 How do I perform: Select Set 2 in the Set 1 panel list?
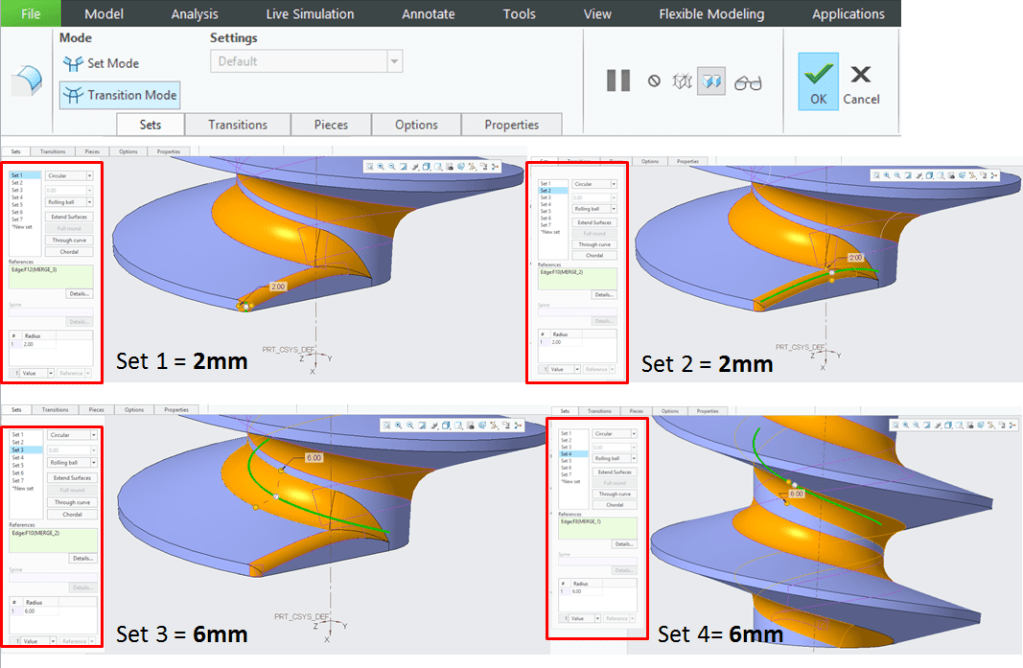(17, 183)
